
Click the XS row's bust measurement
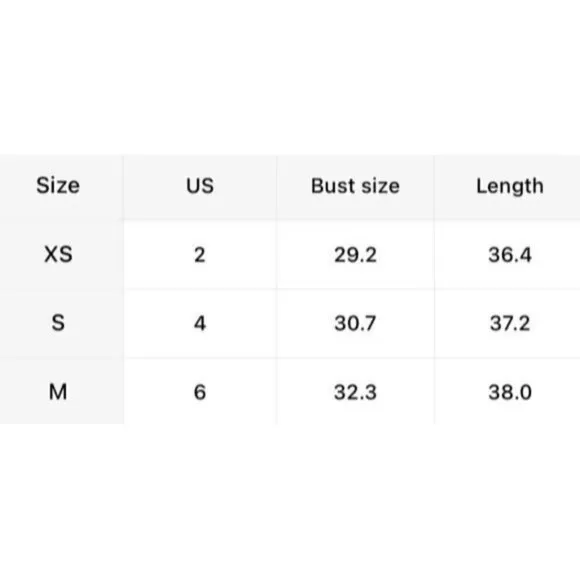(x=355, y=255)
